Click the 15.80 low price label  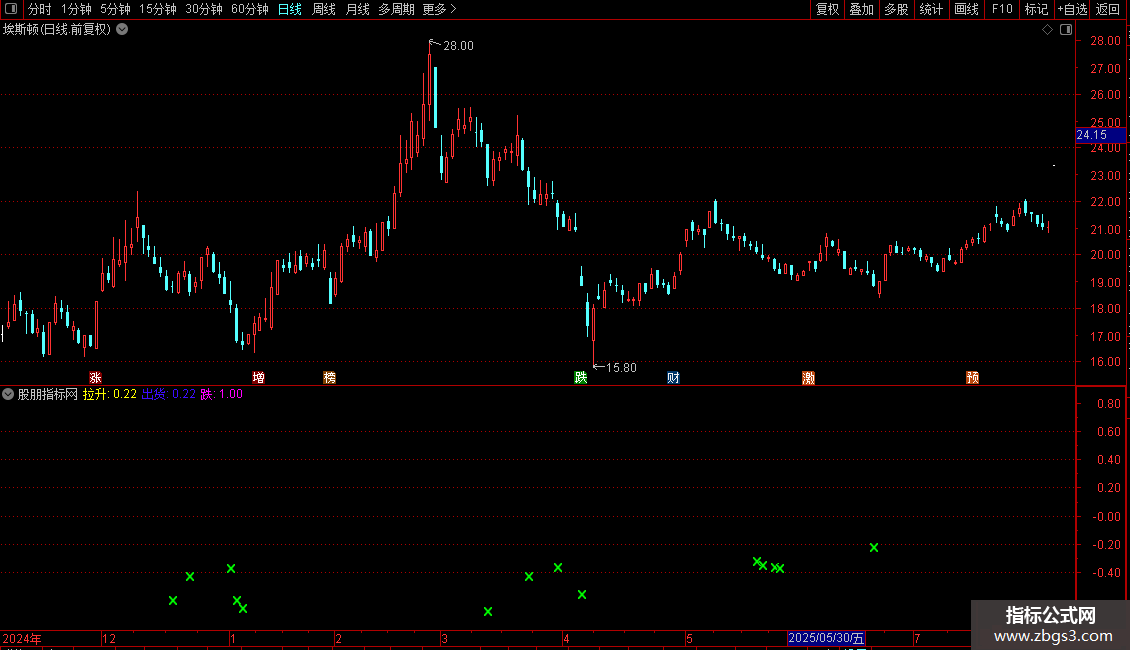tap(620, 368)
